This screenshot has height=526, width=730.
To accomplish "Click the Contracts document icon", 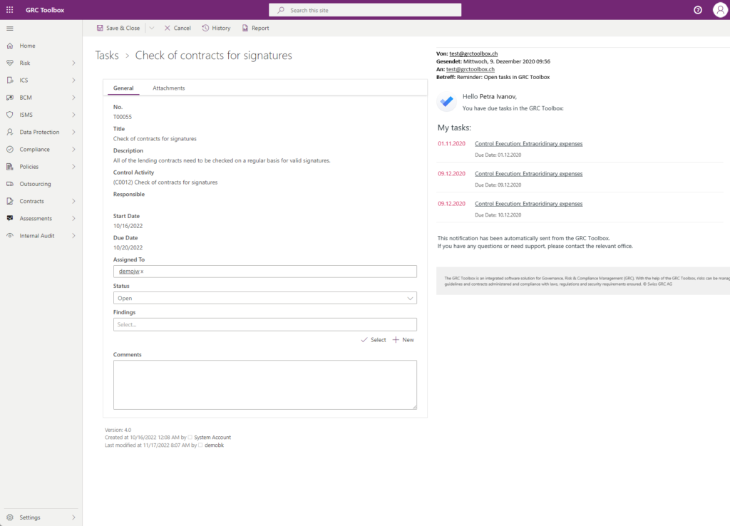I will [10, 201].
